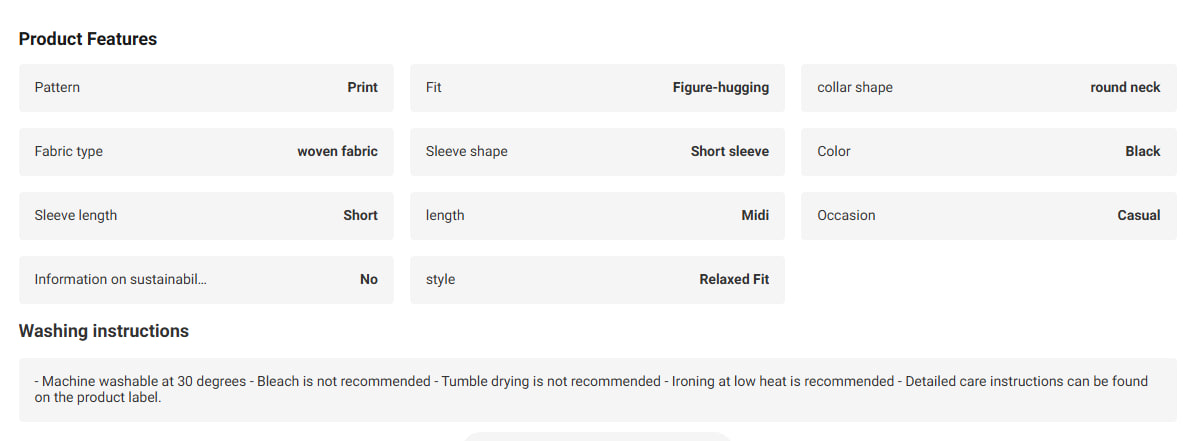Click the Sleeve shape Short sleeve cell
Image resolution: width=1194 pixels, height=441 pixels.
click(597, 152)
